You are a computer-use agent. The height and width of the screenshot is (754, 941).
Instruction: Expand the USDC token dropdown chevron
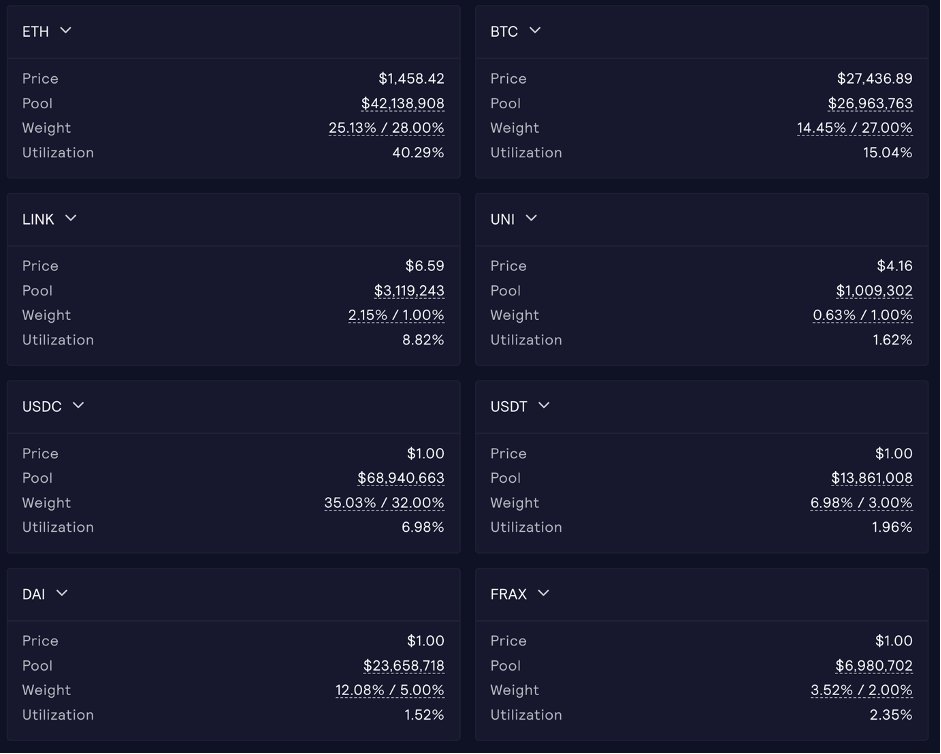(78, 406)
